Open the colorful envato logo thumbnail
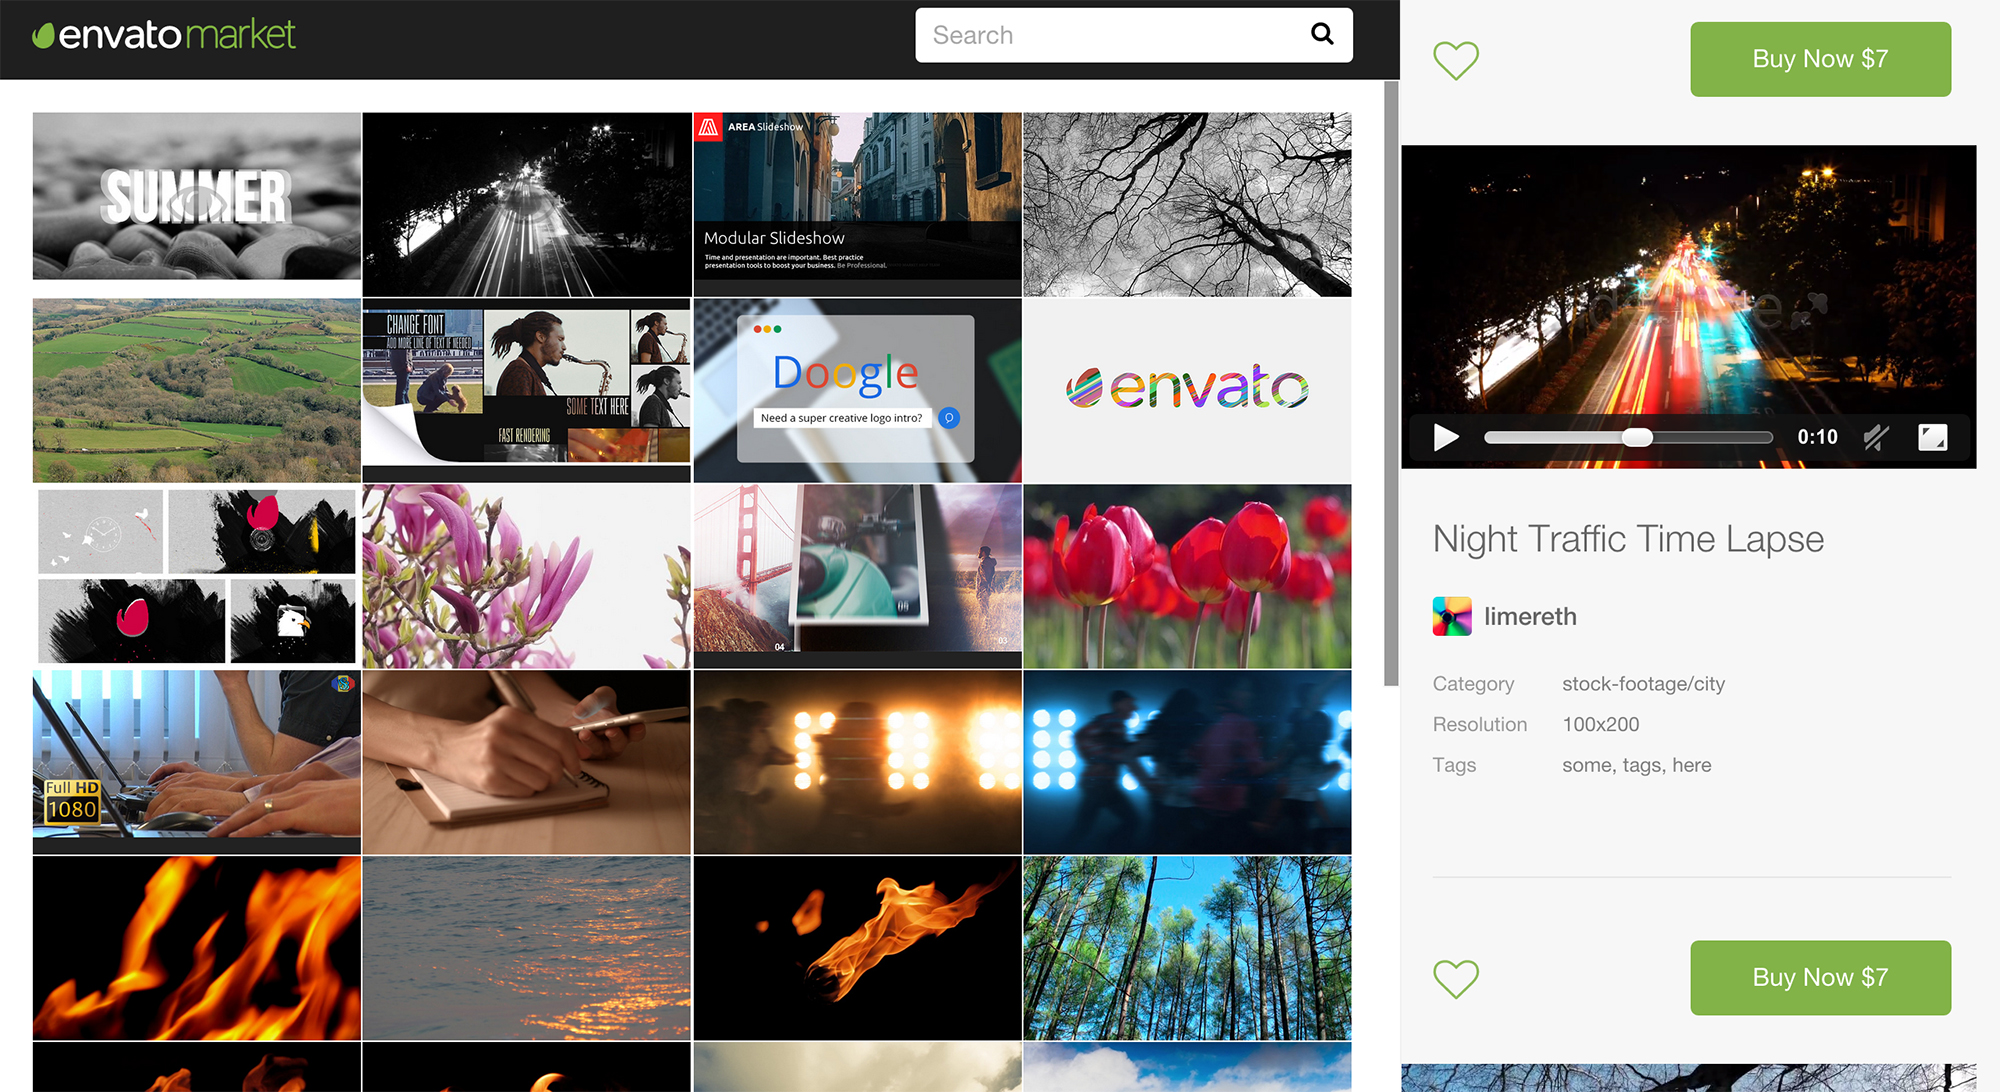2000x1092 pixels. point(1188,390)
